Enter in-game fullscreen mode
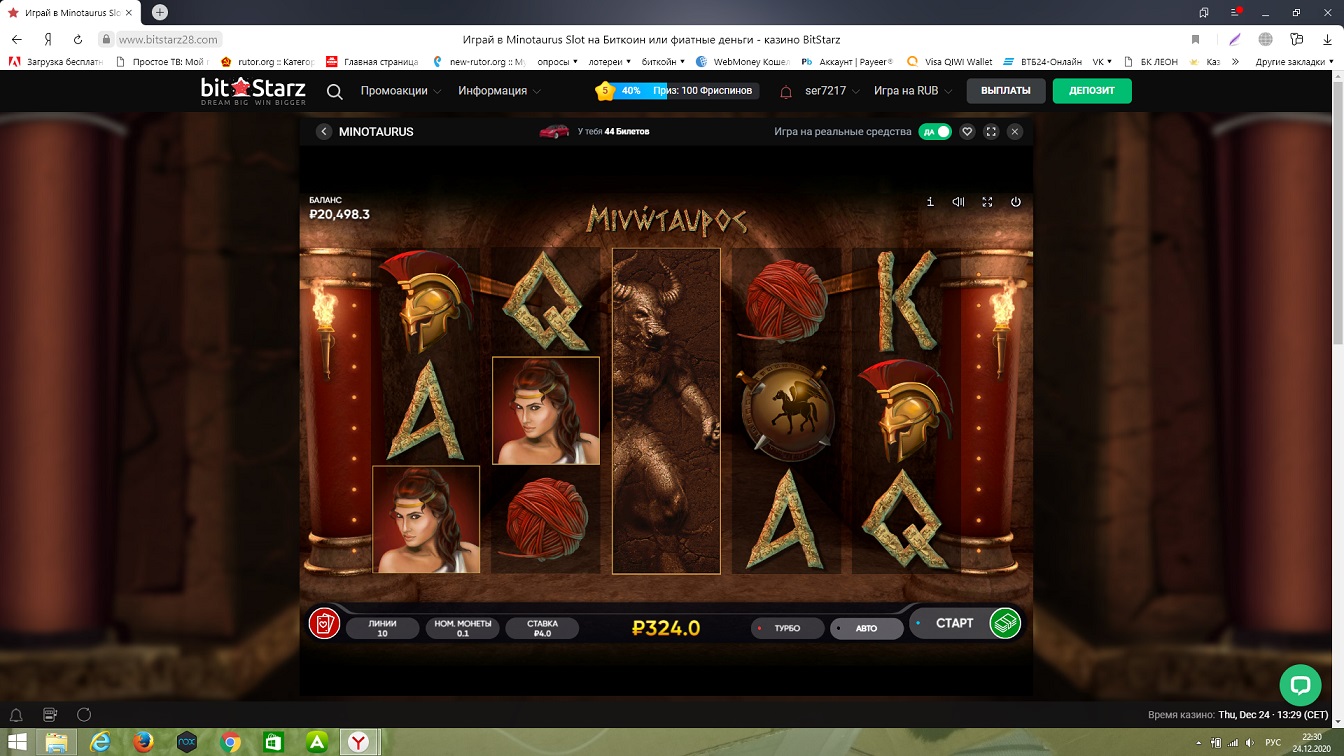 [987, 202]
